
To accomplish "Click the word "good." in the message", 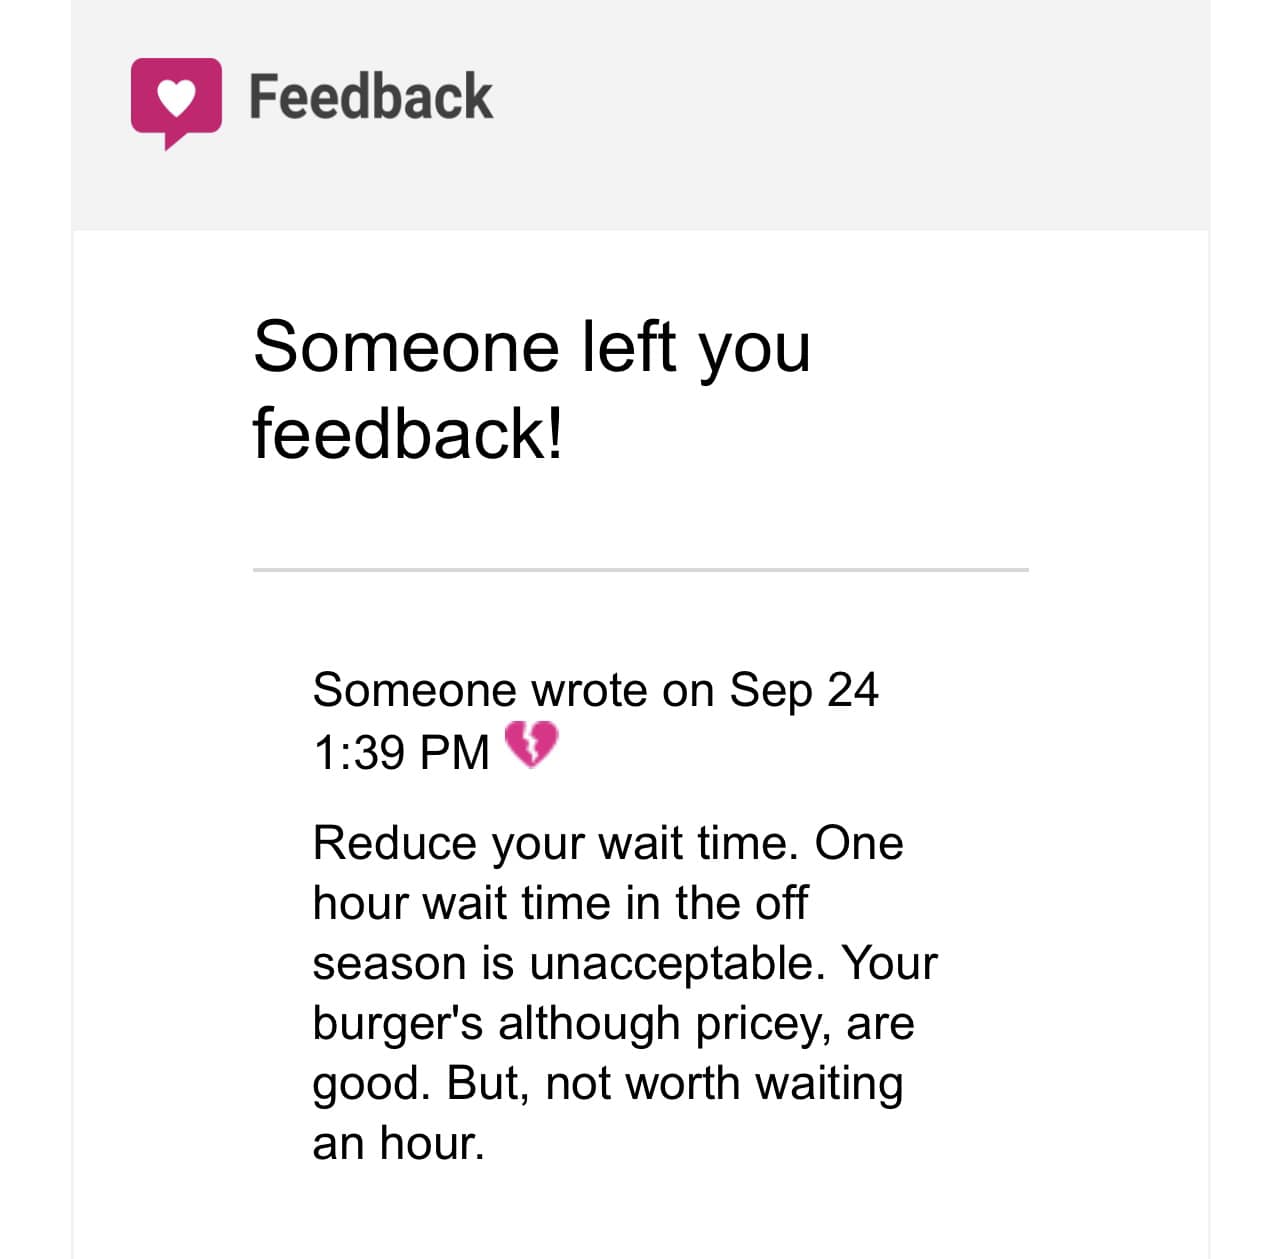I will tap(371, 1083).
